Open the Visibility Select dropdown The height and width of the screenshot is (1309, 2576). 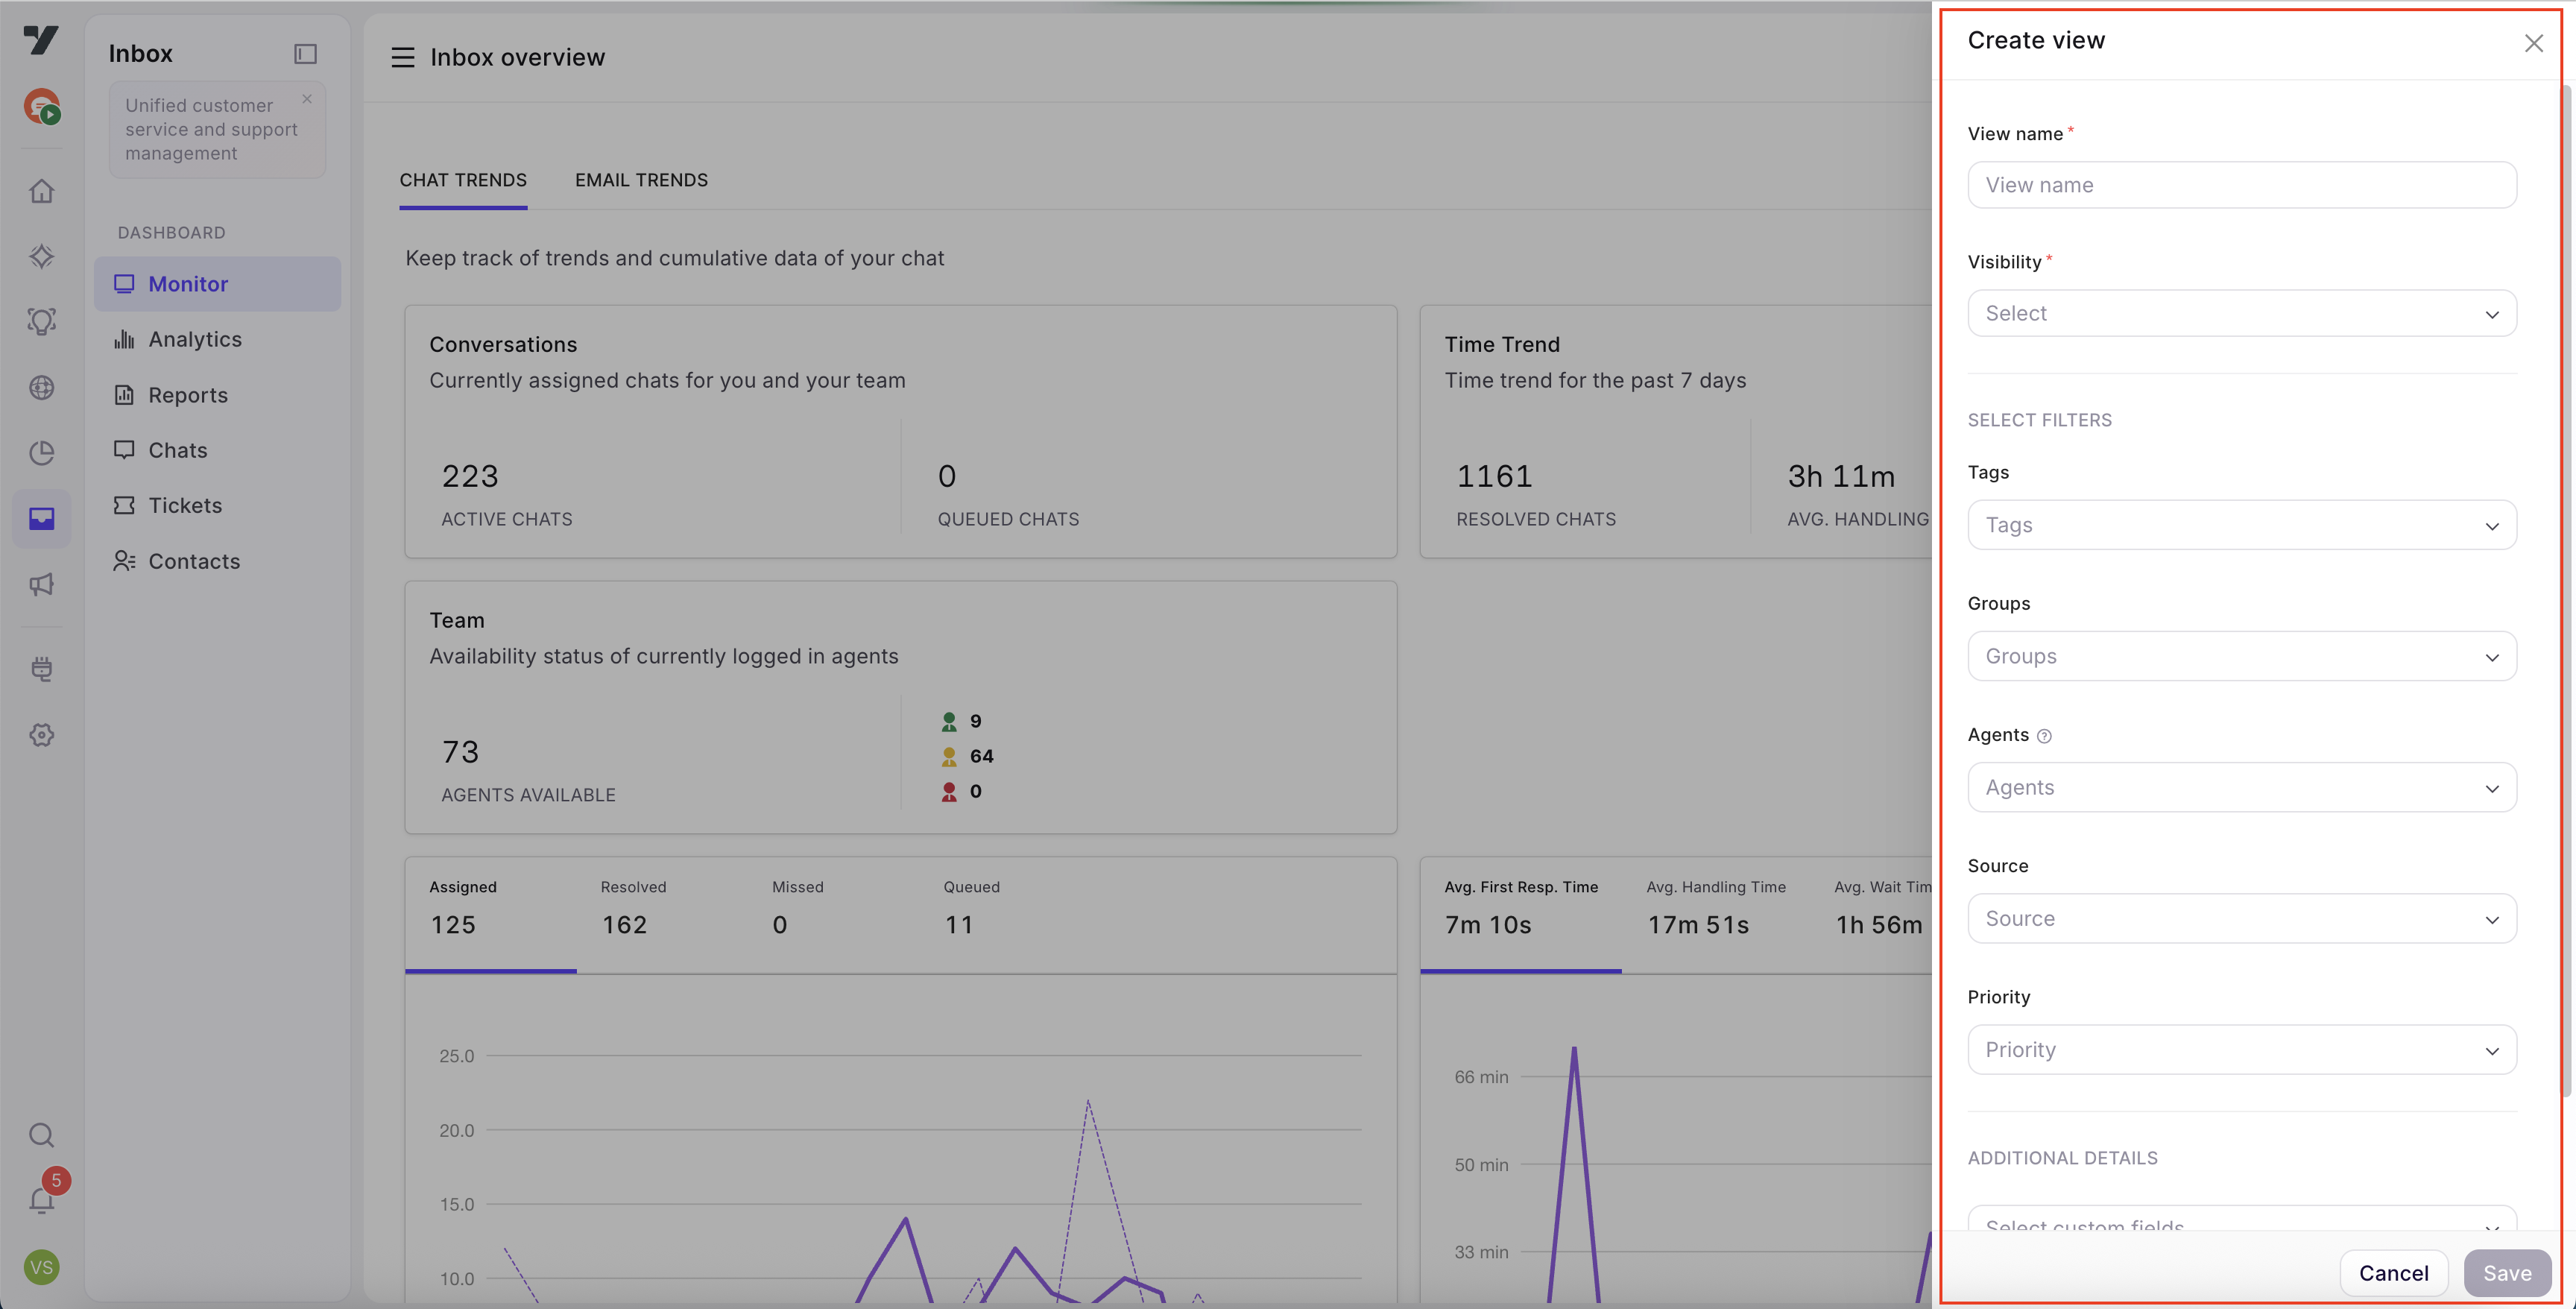click(x=2241, y=313)
